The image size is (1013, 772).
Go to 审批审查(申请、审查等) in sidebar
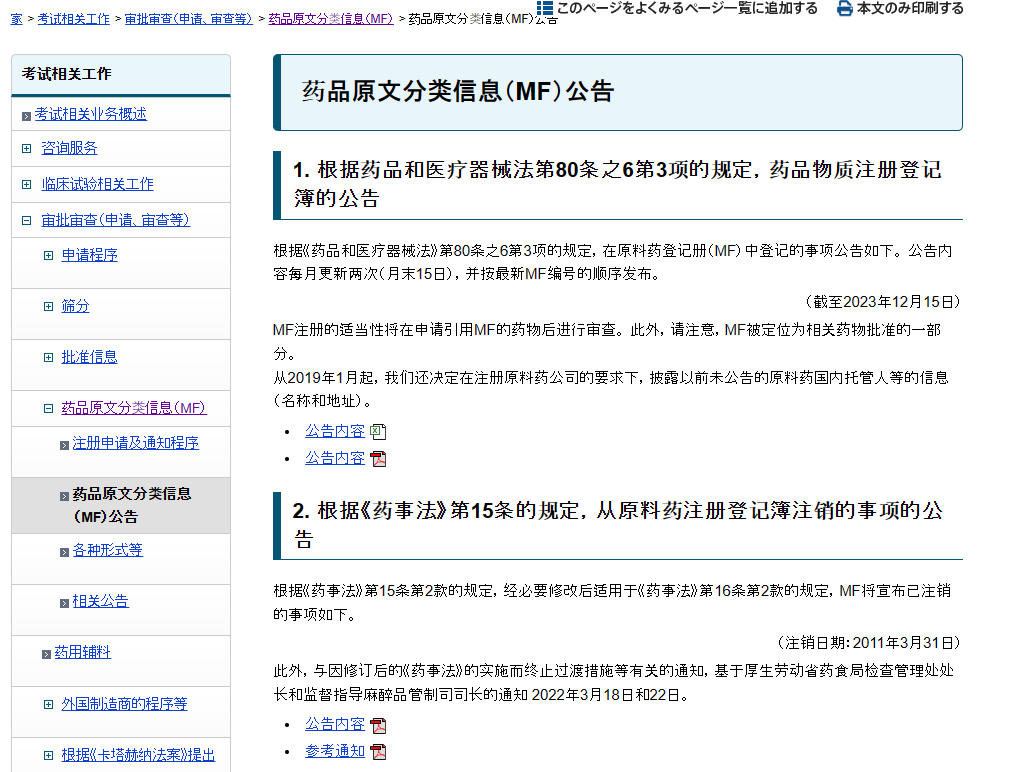click(x=116, y=221)
